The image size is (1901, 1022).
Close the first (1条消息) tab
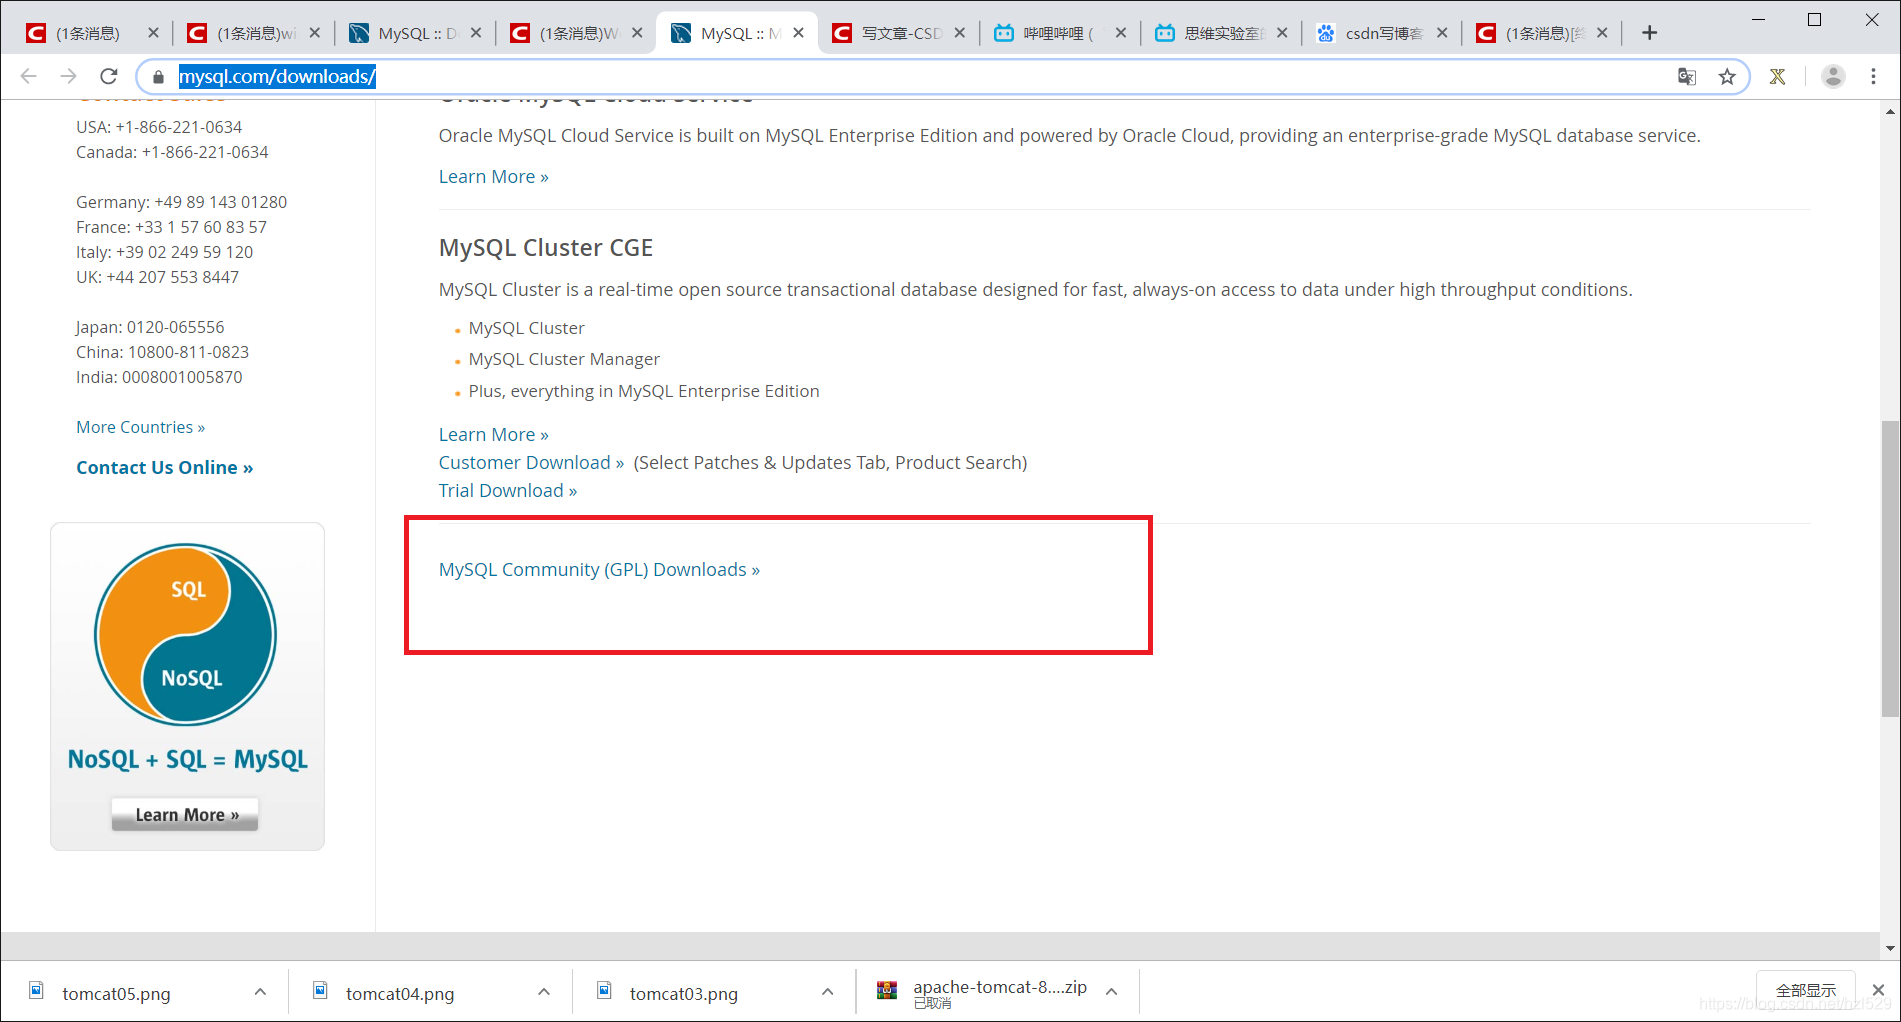[x=153, y=33]
